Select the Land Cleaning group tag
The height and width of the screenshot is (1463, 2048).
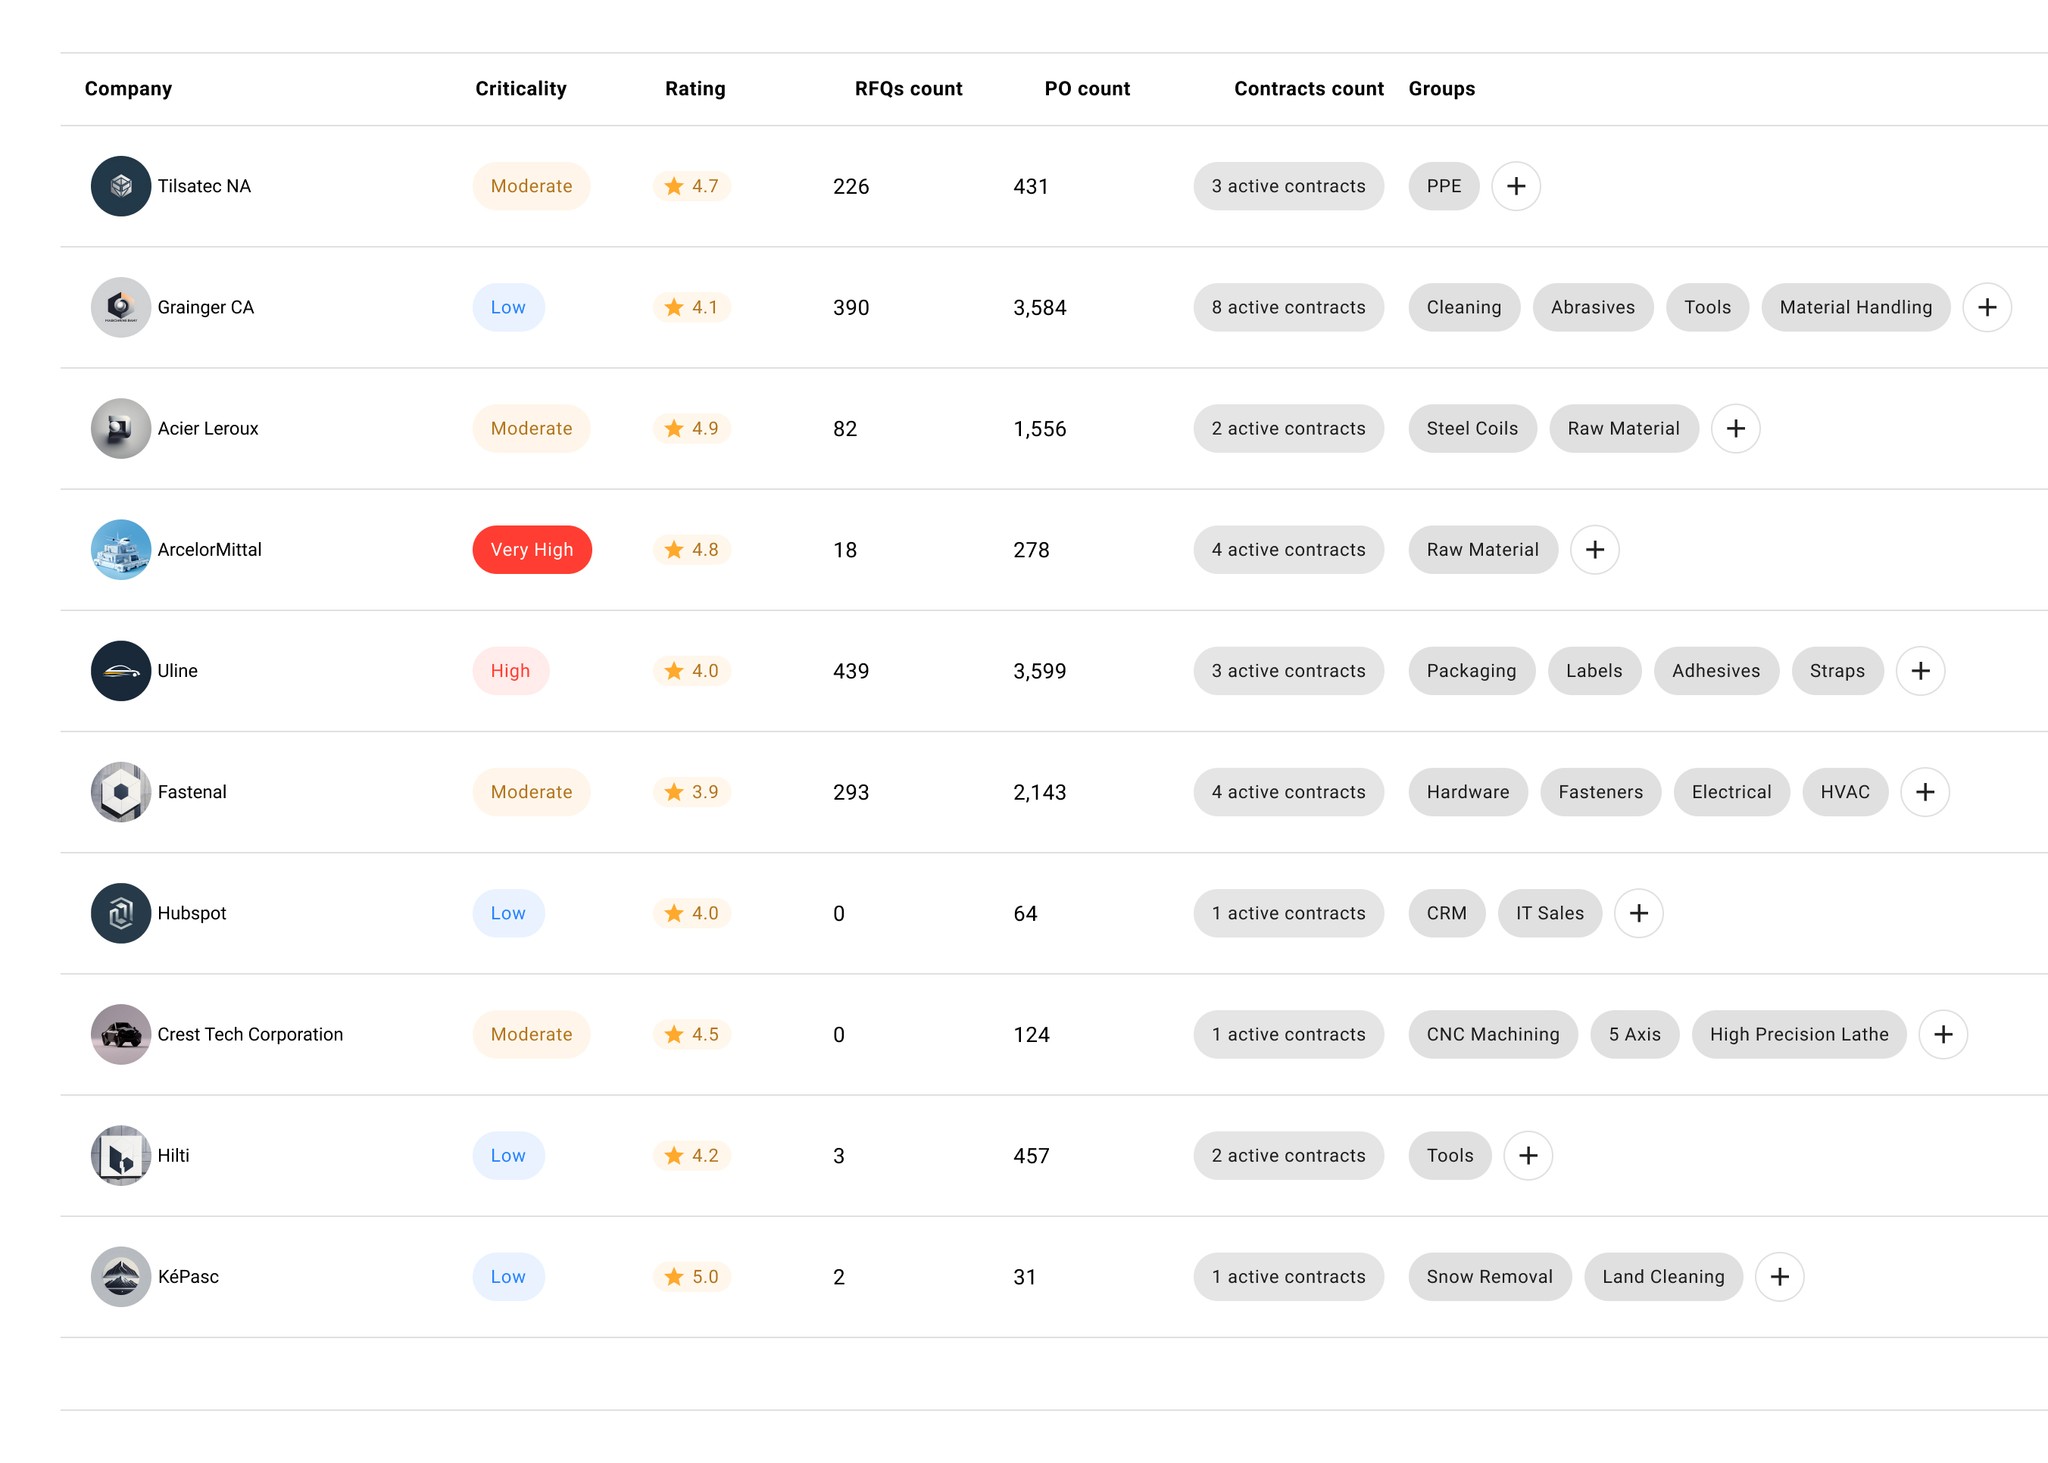tap(1663, 1276)
